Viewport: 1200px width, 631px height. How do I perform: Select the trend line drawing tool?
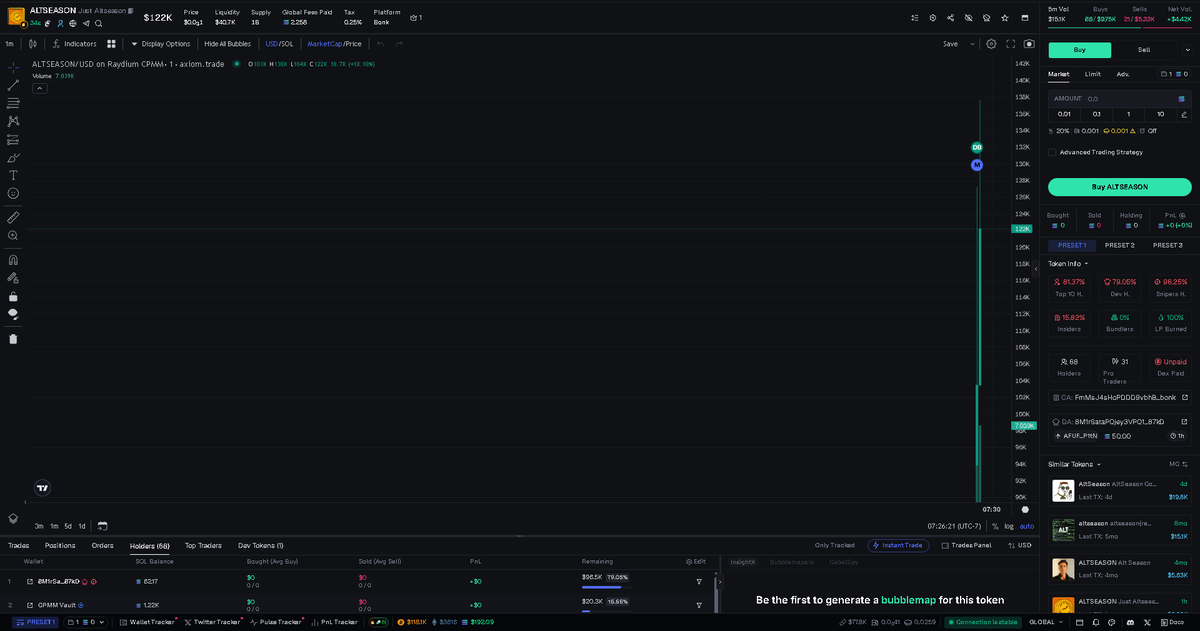[x=13, y=85]
